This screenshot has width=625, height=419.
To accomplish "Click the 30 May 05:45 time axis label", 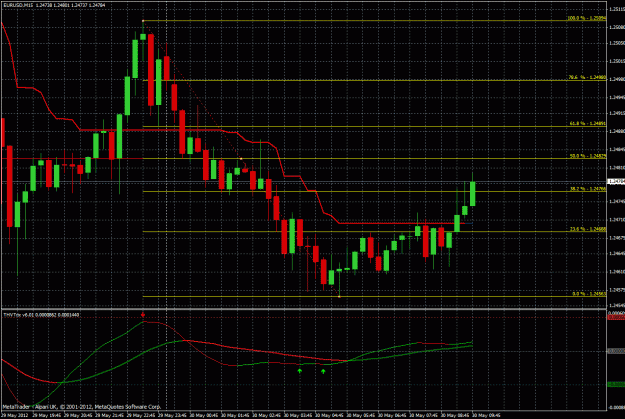I will click(x=361, y=415).
